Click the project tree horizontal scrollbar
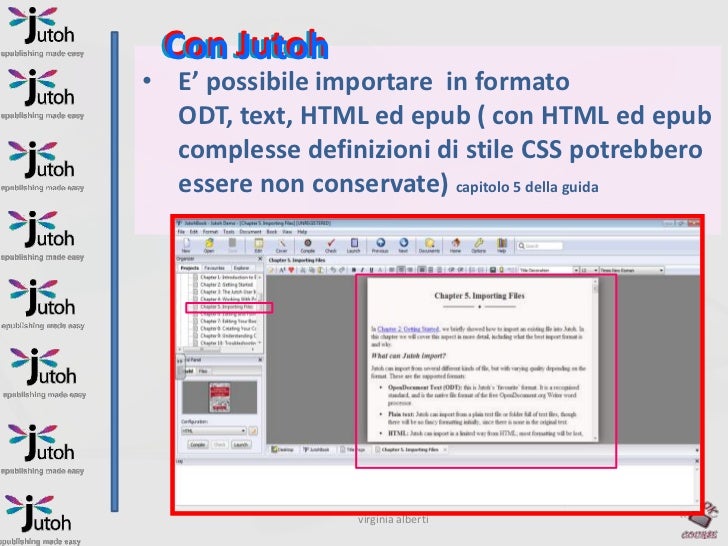The height and width of the screenshot is (546, 728). pyautogui.click(x=217, y=349)
